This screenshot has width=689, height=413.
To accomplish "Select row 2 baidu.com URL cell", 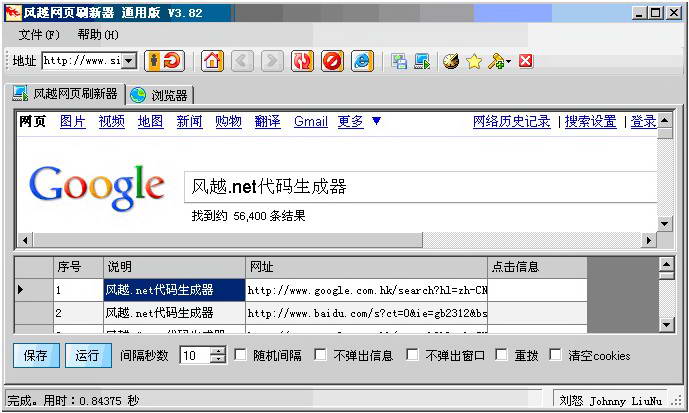I will click(366, 313).
